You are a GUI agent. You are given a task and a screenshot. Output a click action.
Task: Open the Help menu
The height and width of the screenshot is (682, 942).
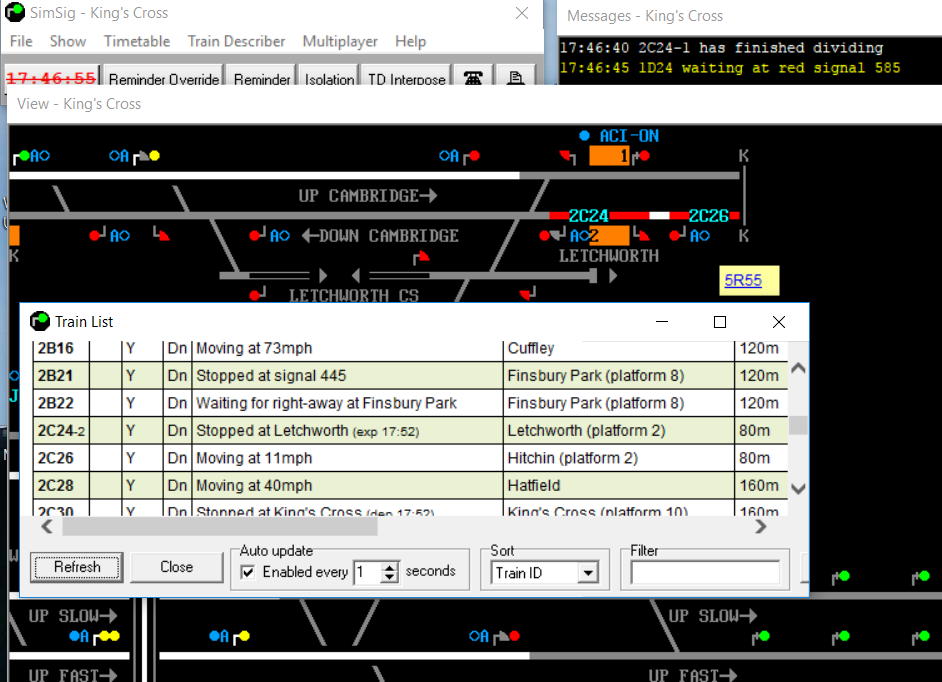pos(410,41)
